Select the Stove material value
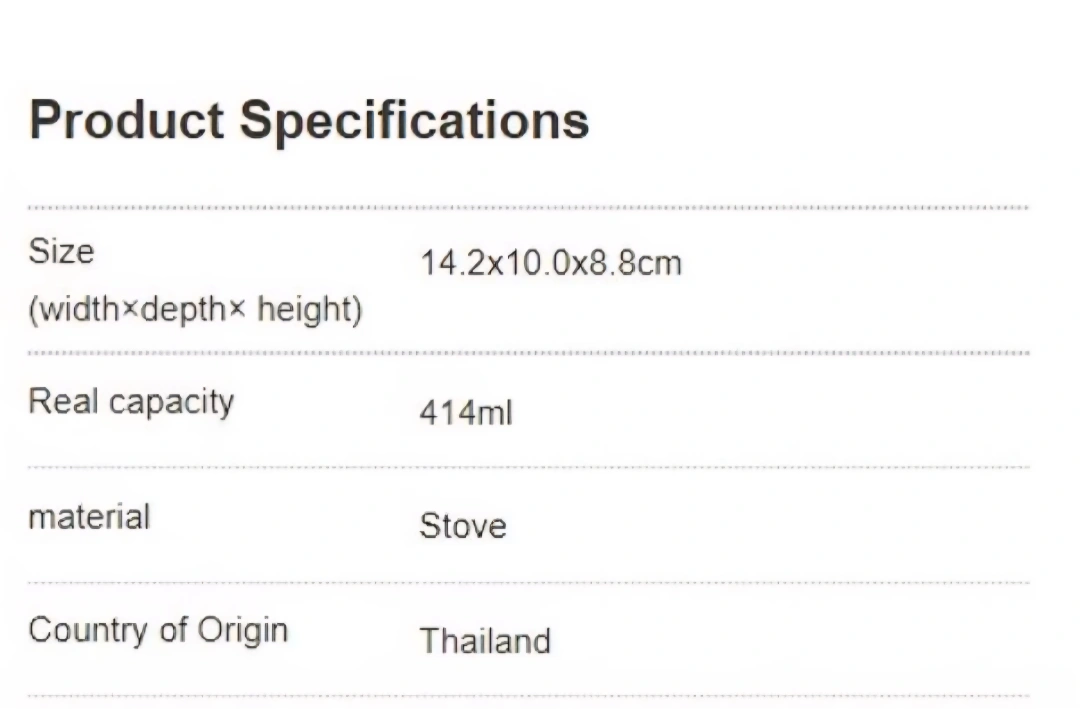Screen dimensions: 1080x709 [463, 526]
